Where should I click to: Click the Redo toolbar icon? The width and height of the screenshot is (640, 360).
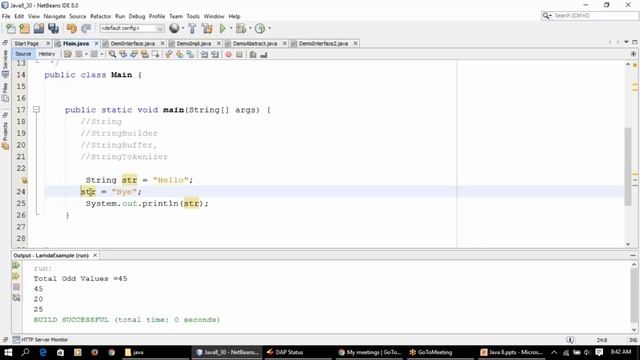click(x=86, y=29)
